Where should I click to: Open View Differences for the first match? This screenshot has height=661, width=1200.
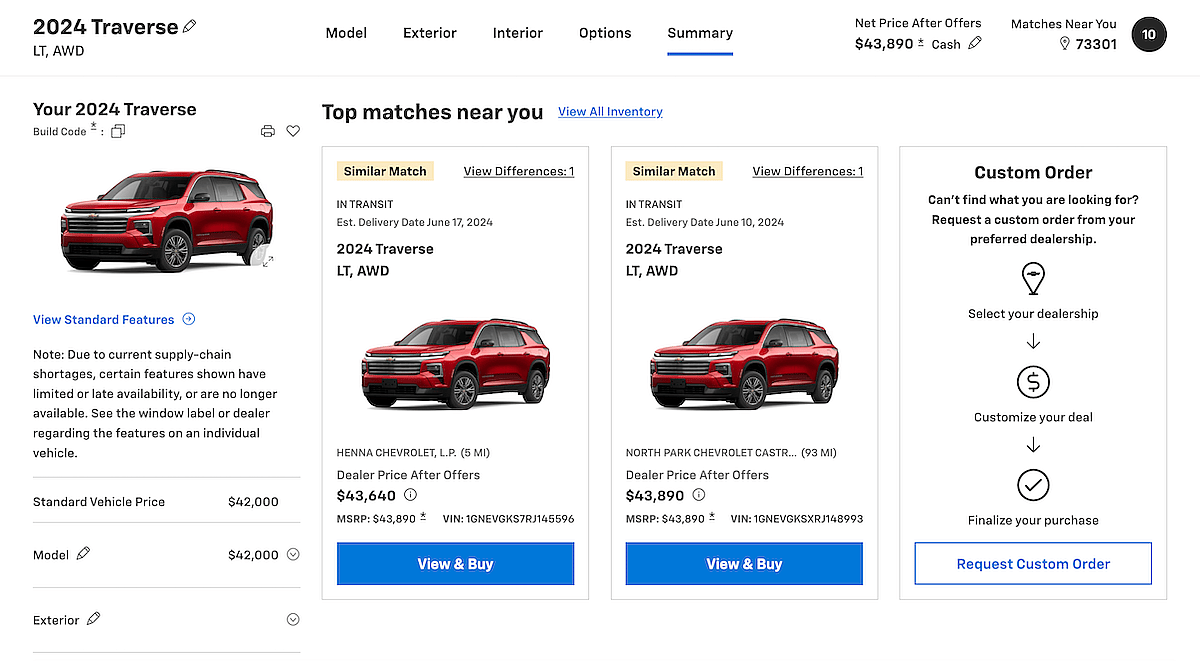tap(518, 171)
